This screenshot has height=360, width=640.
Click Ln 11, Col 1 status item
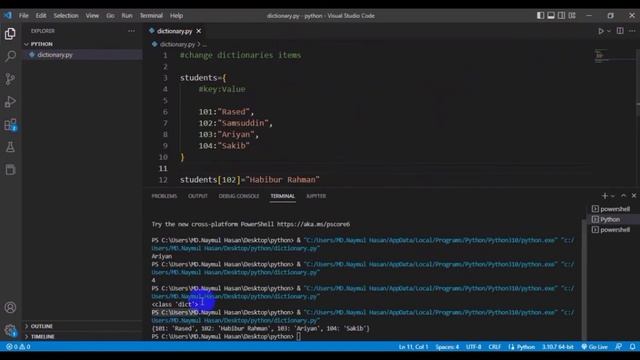(x=413, y=347)
